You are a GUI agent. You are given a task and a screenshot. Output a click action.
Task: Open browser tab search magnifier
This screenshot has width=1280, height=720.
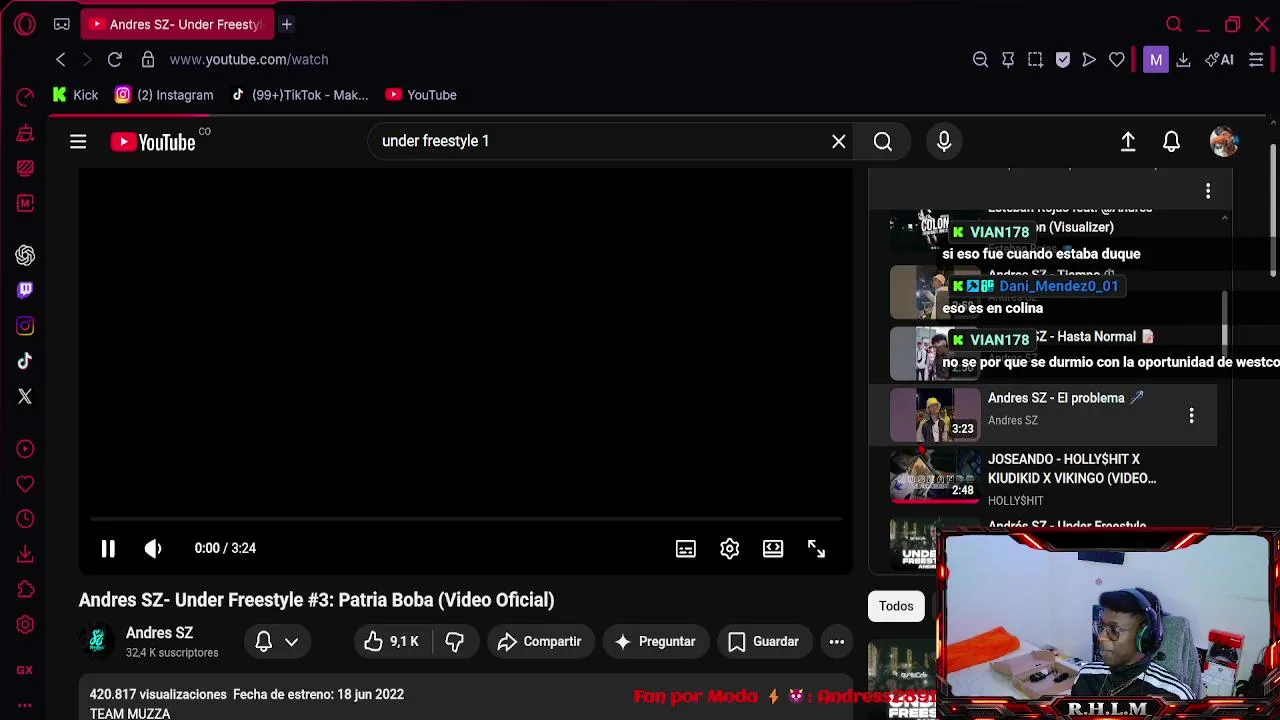click(1174, 24)
